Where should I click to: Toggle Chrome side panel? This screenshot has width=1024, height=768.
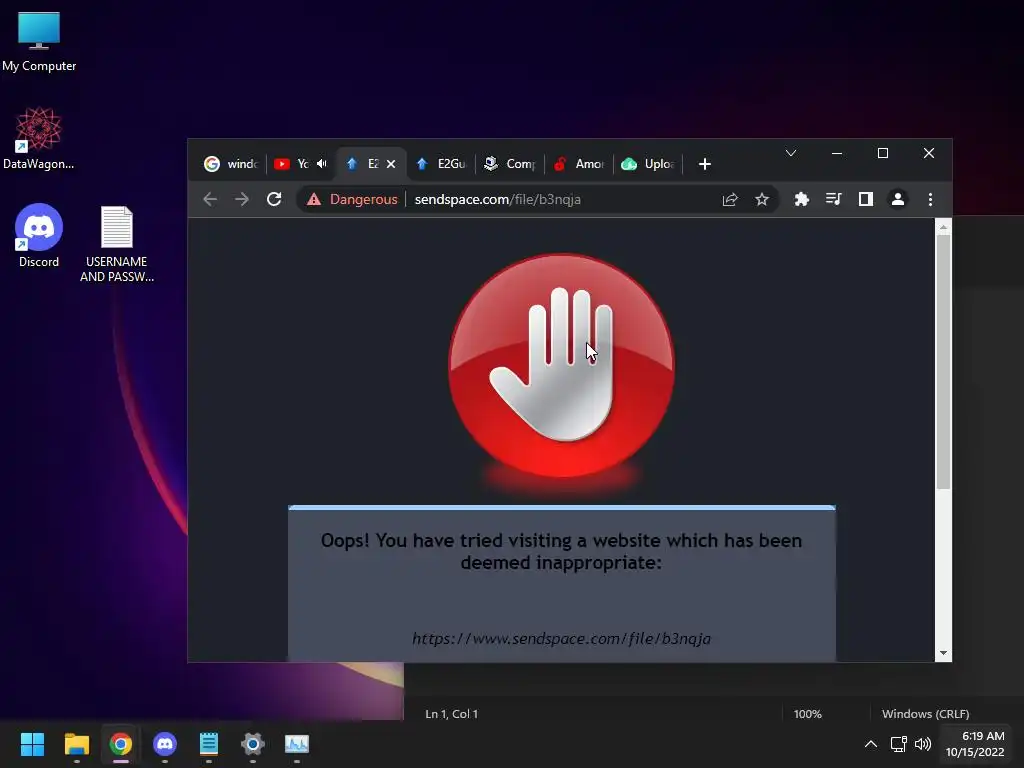(866, 199)
